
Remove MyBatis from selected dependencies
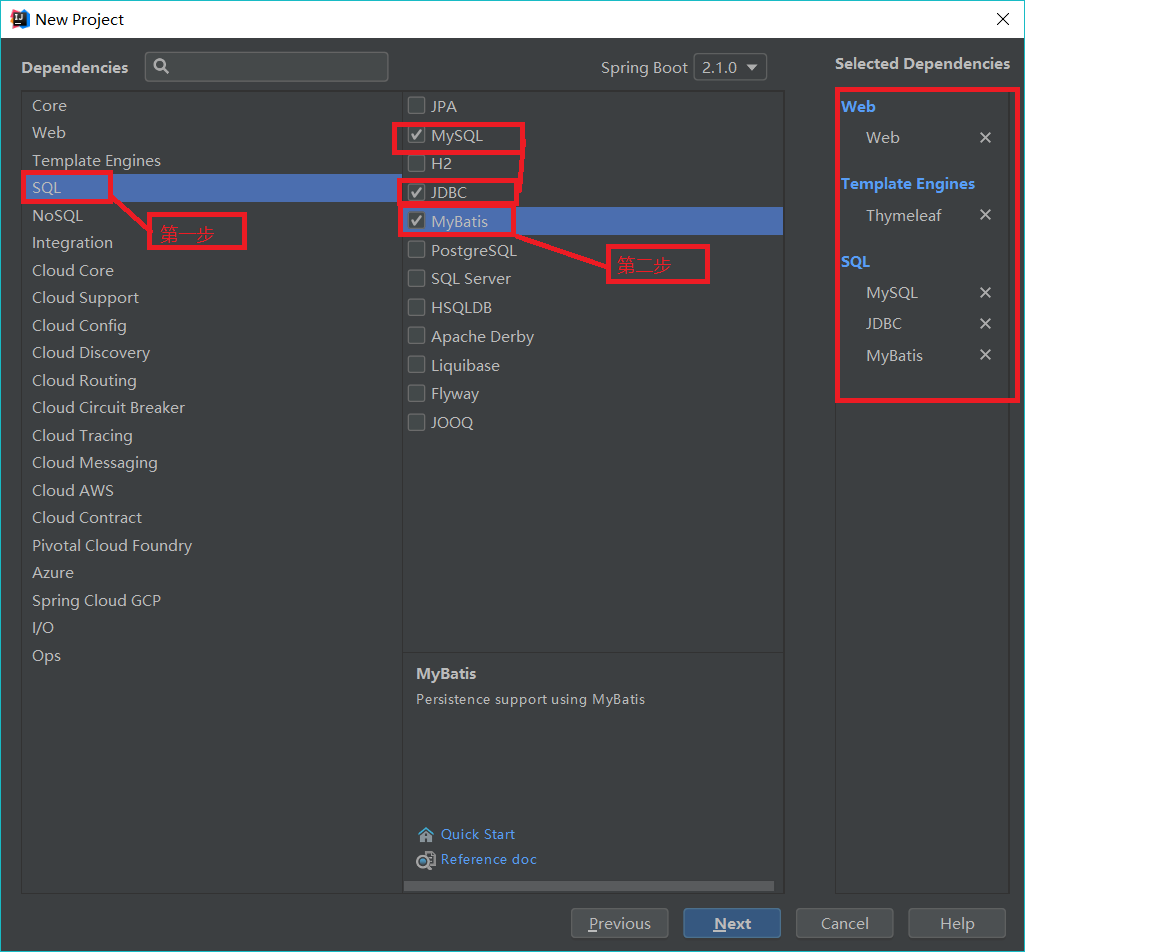tap(985, 355)
